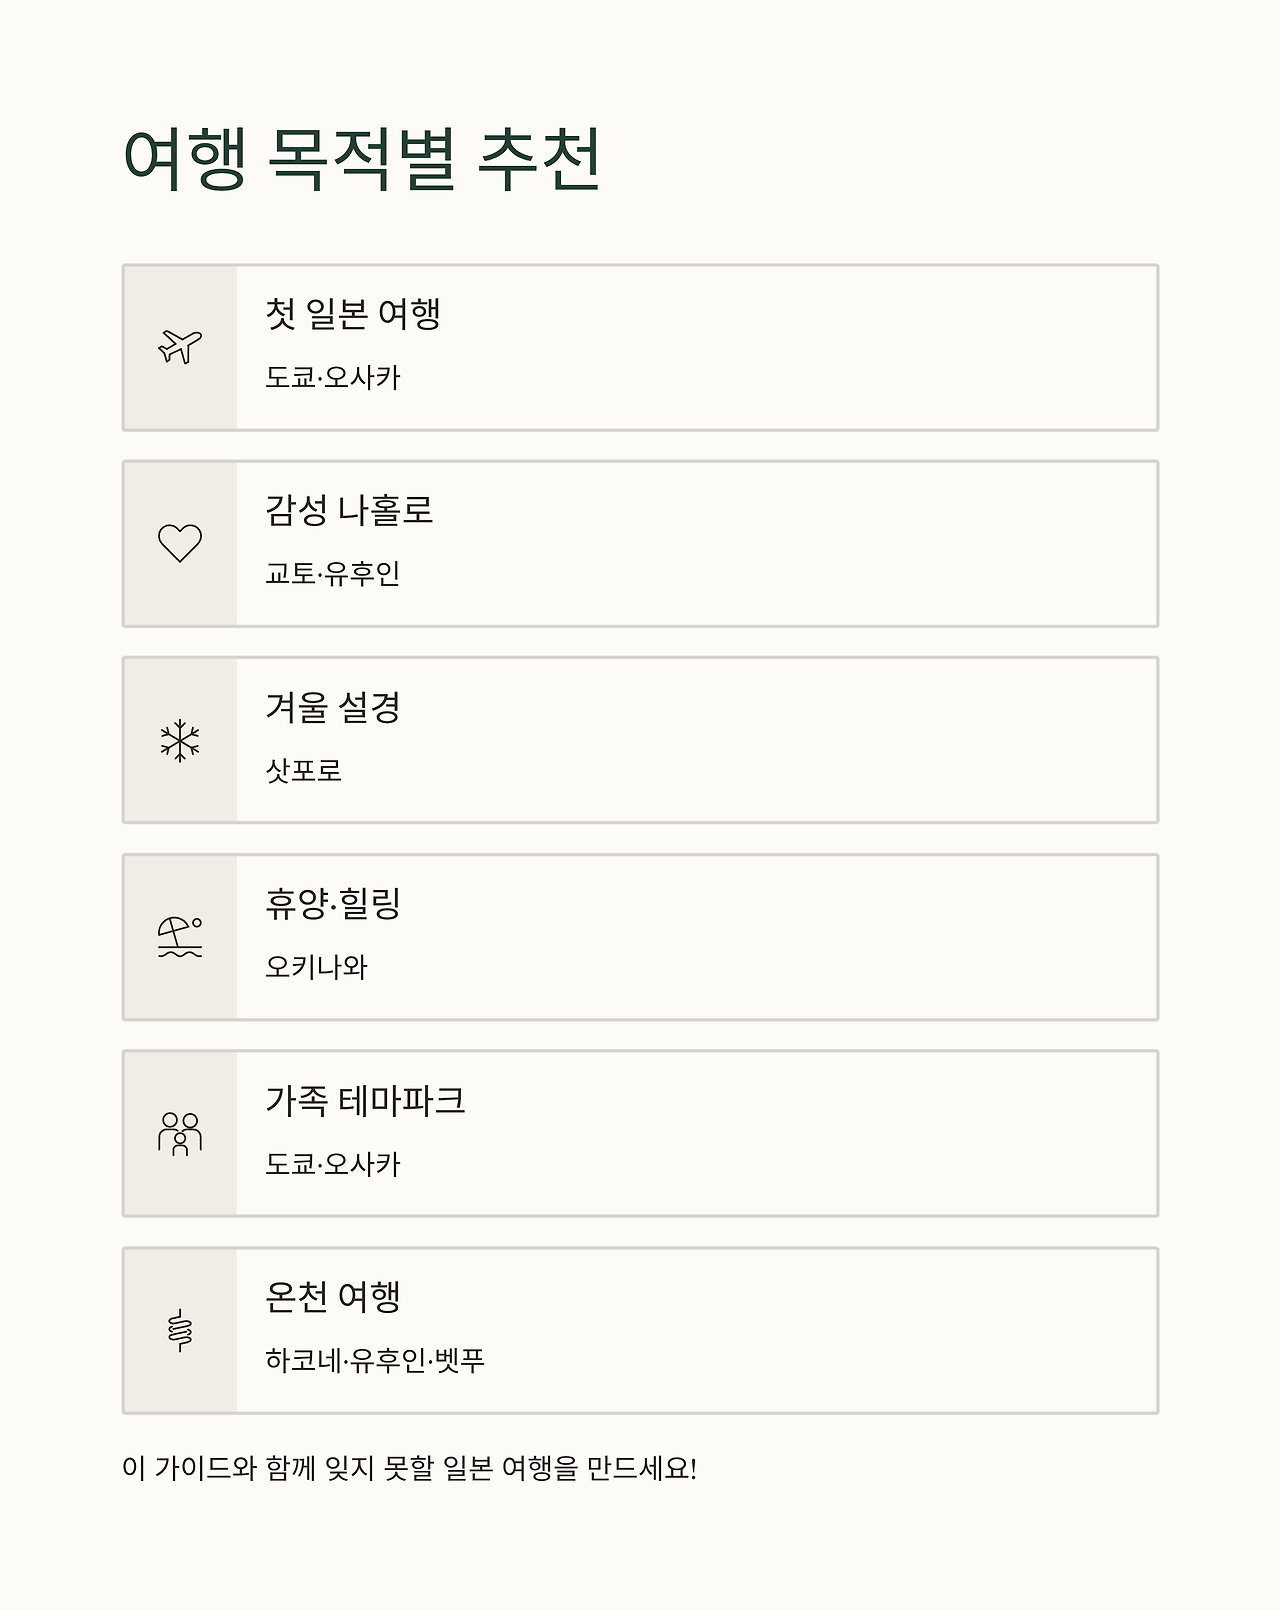Click the airplane icon
This screenshot has width=1280, height=1610.
pos(180,347)
